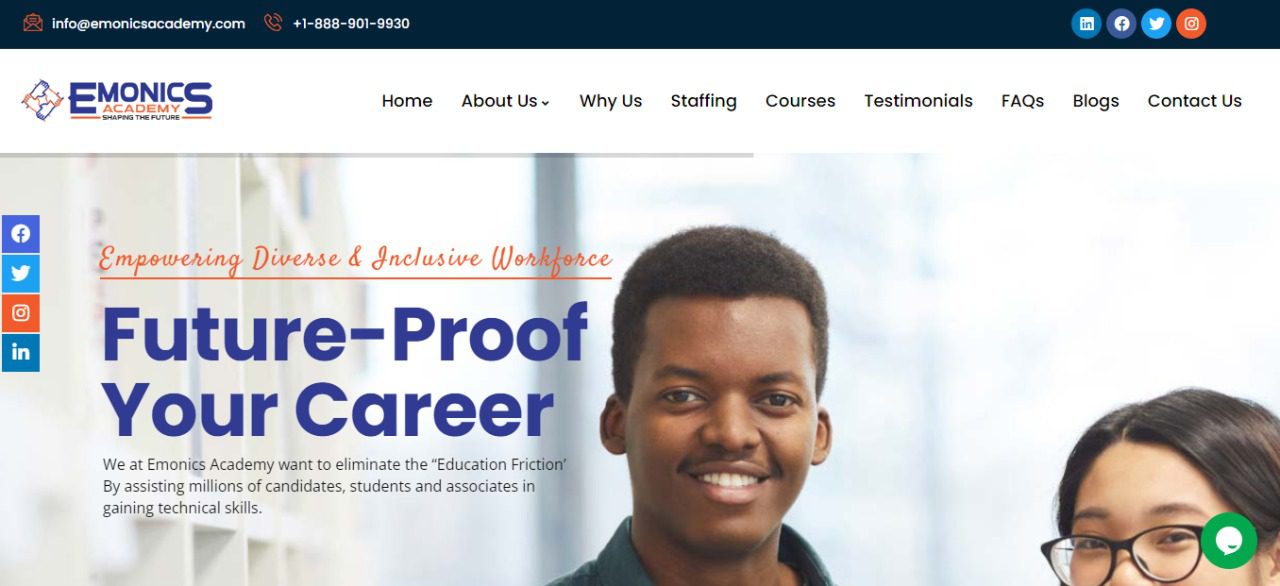The image size is (1280, 586).
Task: Click the Twitter button in left sidebar
Action: pyautogui.click(x=20, y=273)
